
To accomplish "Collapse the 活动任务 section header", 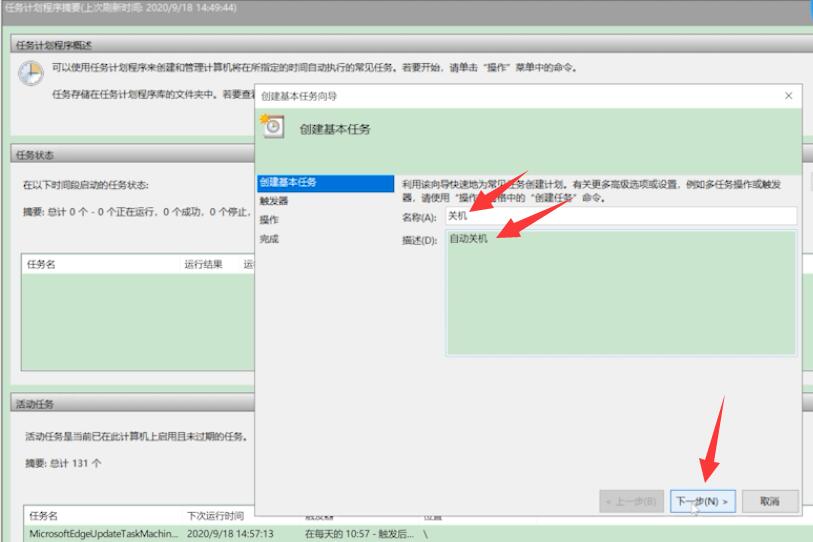I will 133,404.
